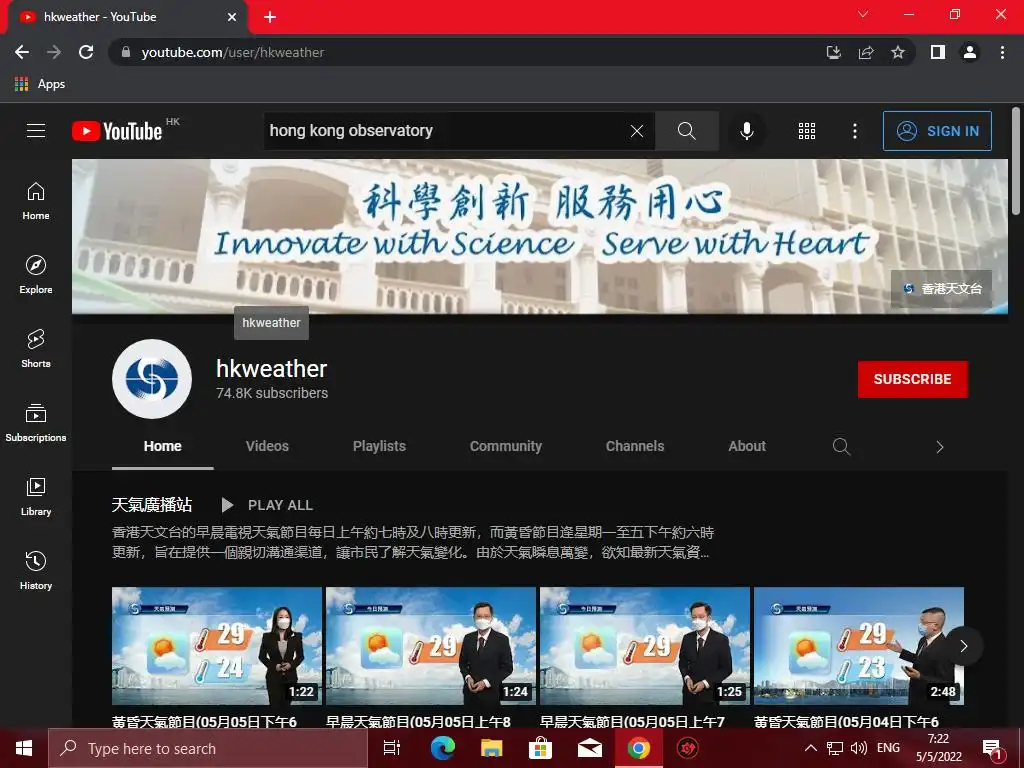The width and height of the screenshot is (1024, 768).
Task: Open the 天氣廣播站 playlist title
Action: (x=152, y=505)
